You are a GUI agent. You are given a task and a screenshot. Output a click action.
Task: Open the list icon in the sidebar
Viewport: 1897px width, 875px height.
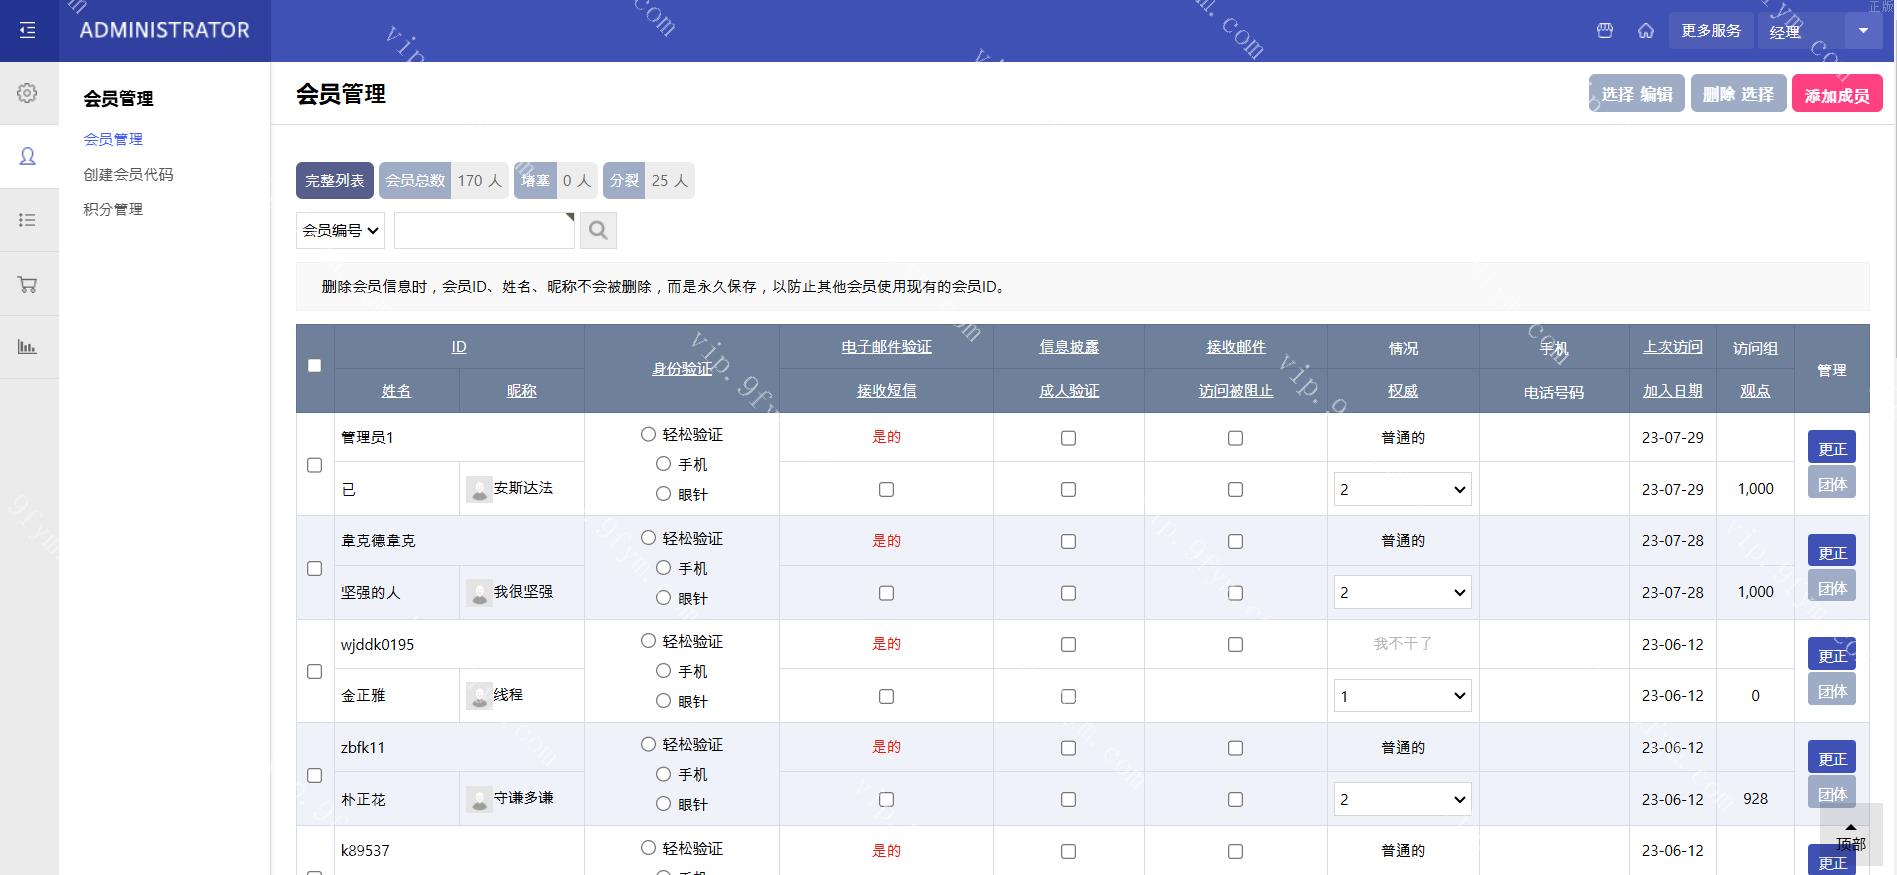click(x=28, y=220)
